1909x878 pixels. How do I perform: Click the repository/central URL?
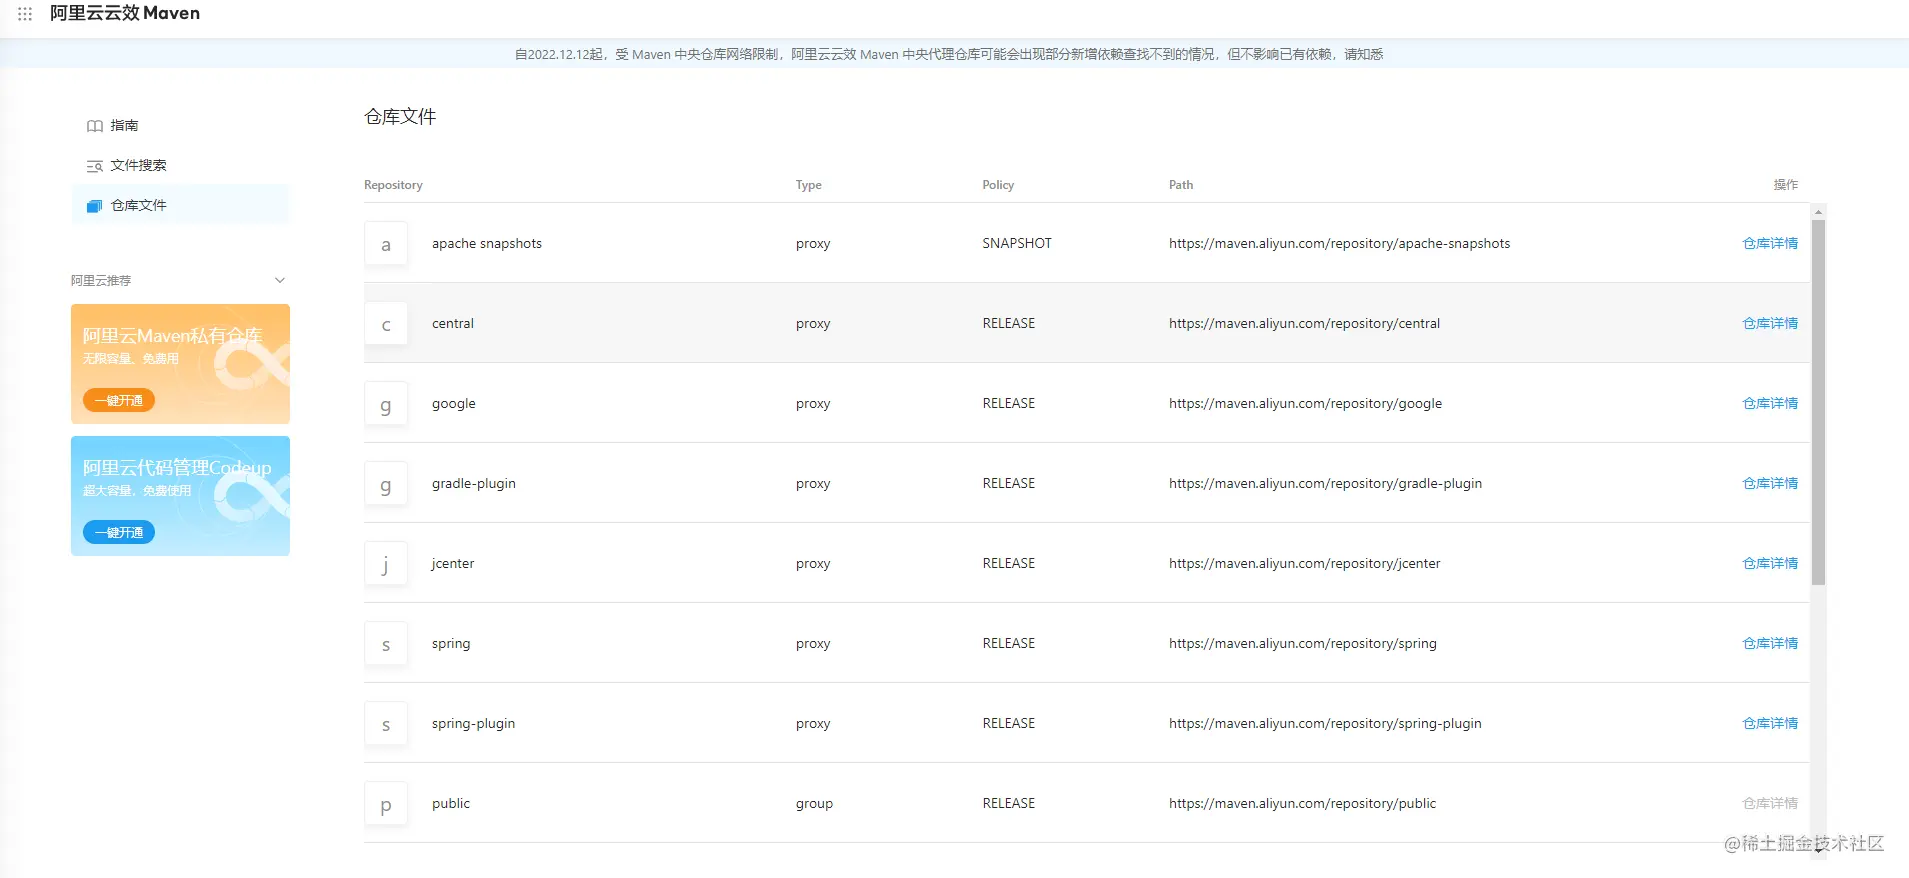[x=1304, y=323]
